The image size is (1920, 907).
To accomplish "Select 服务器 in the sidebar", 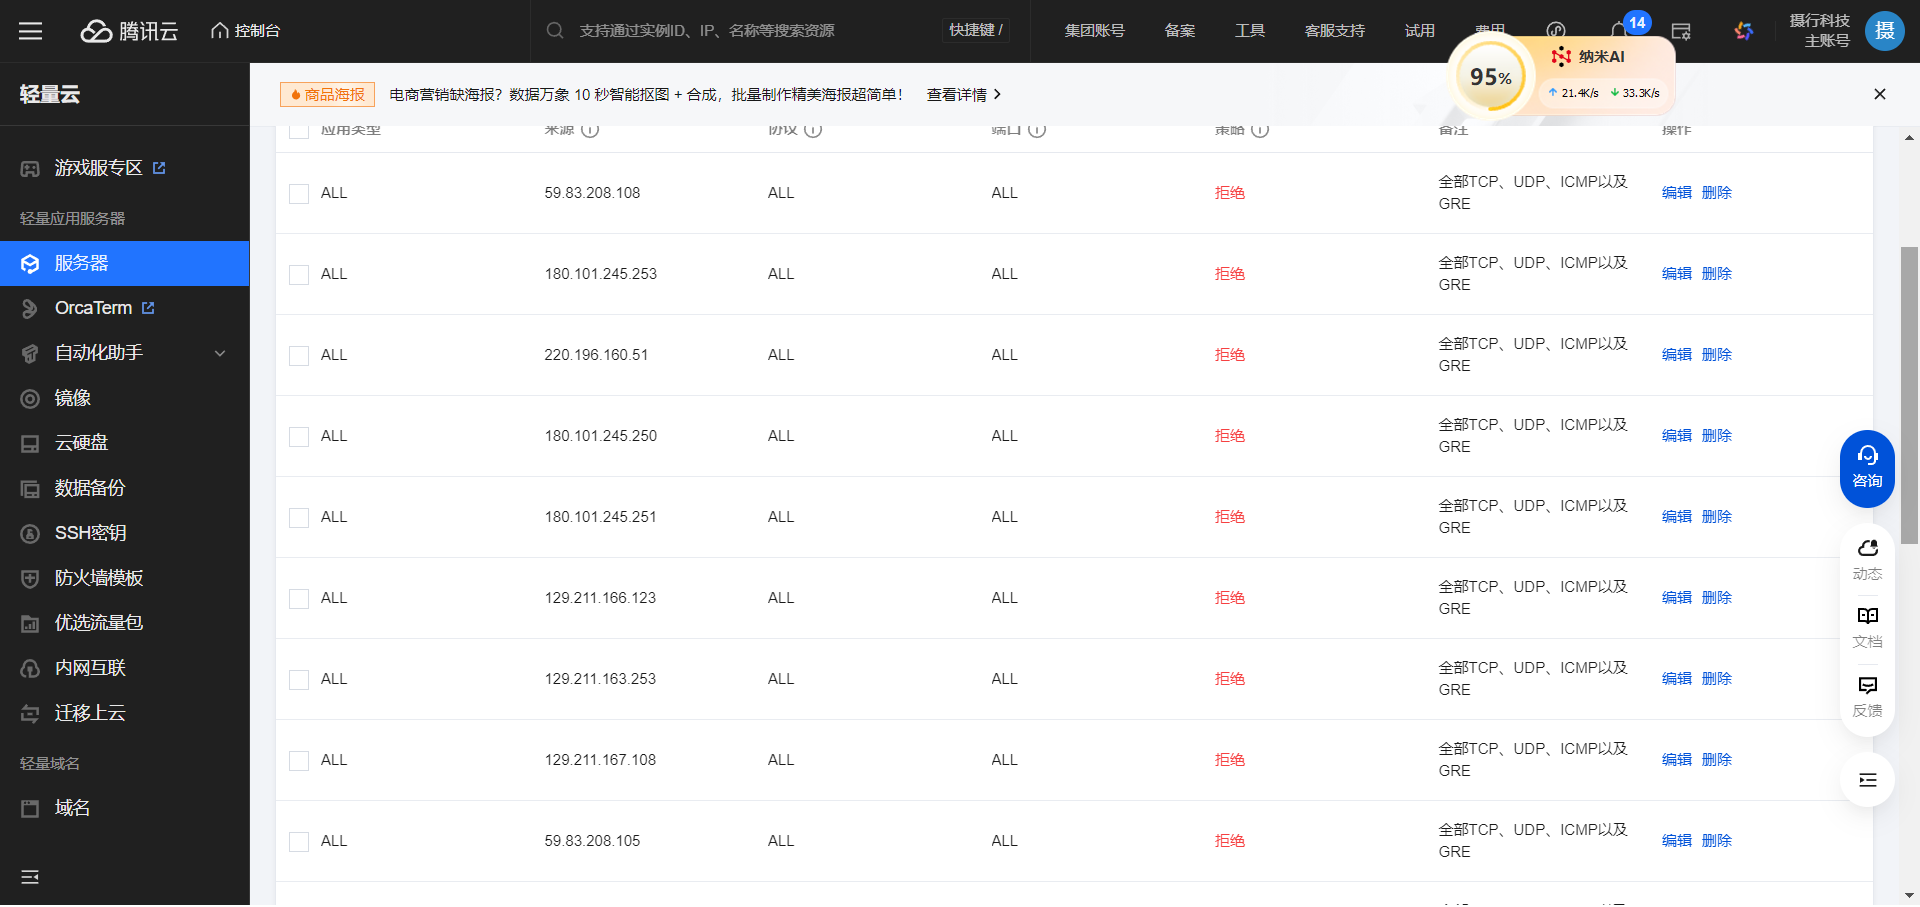I will pos(124,263).
